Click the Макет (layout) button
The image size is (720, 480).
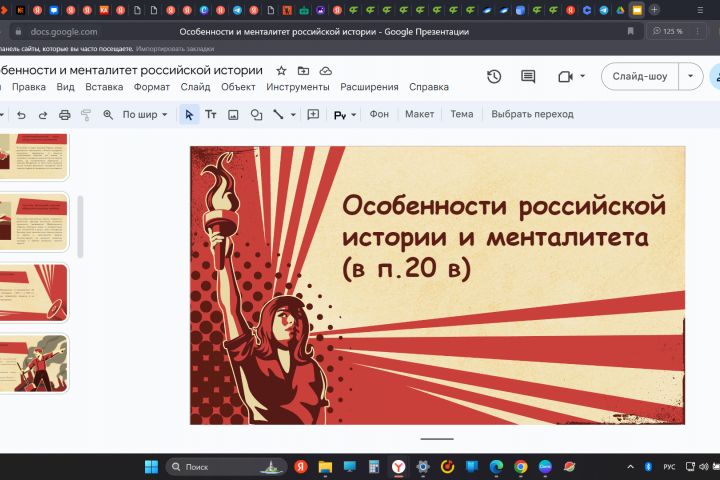pos(419,114)
